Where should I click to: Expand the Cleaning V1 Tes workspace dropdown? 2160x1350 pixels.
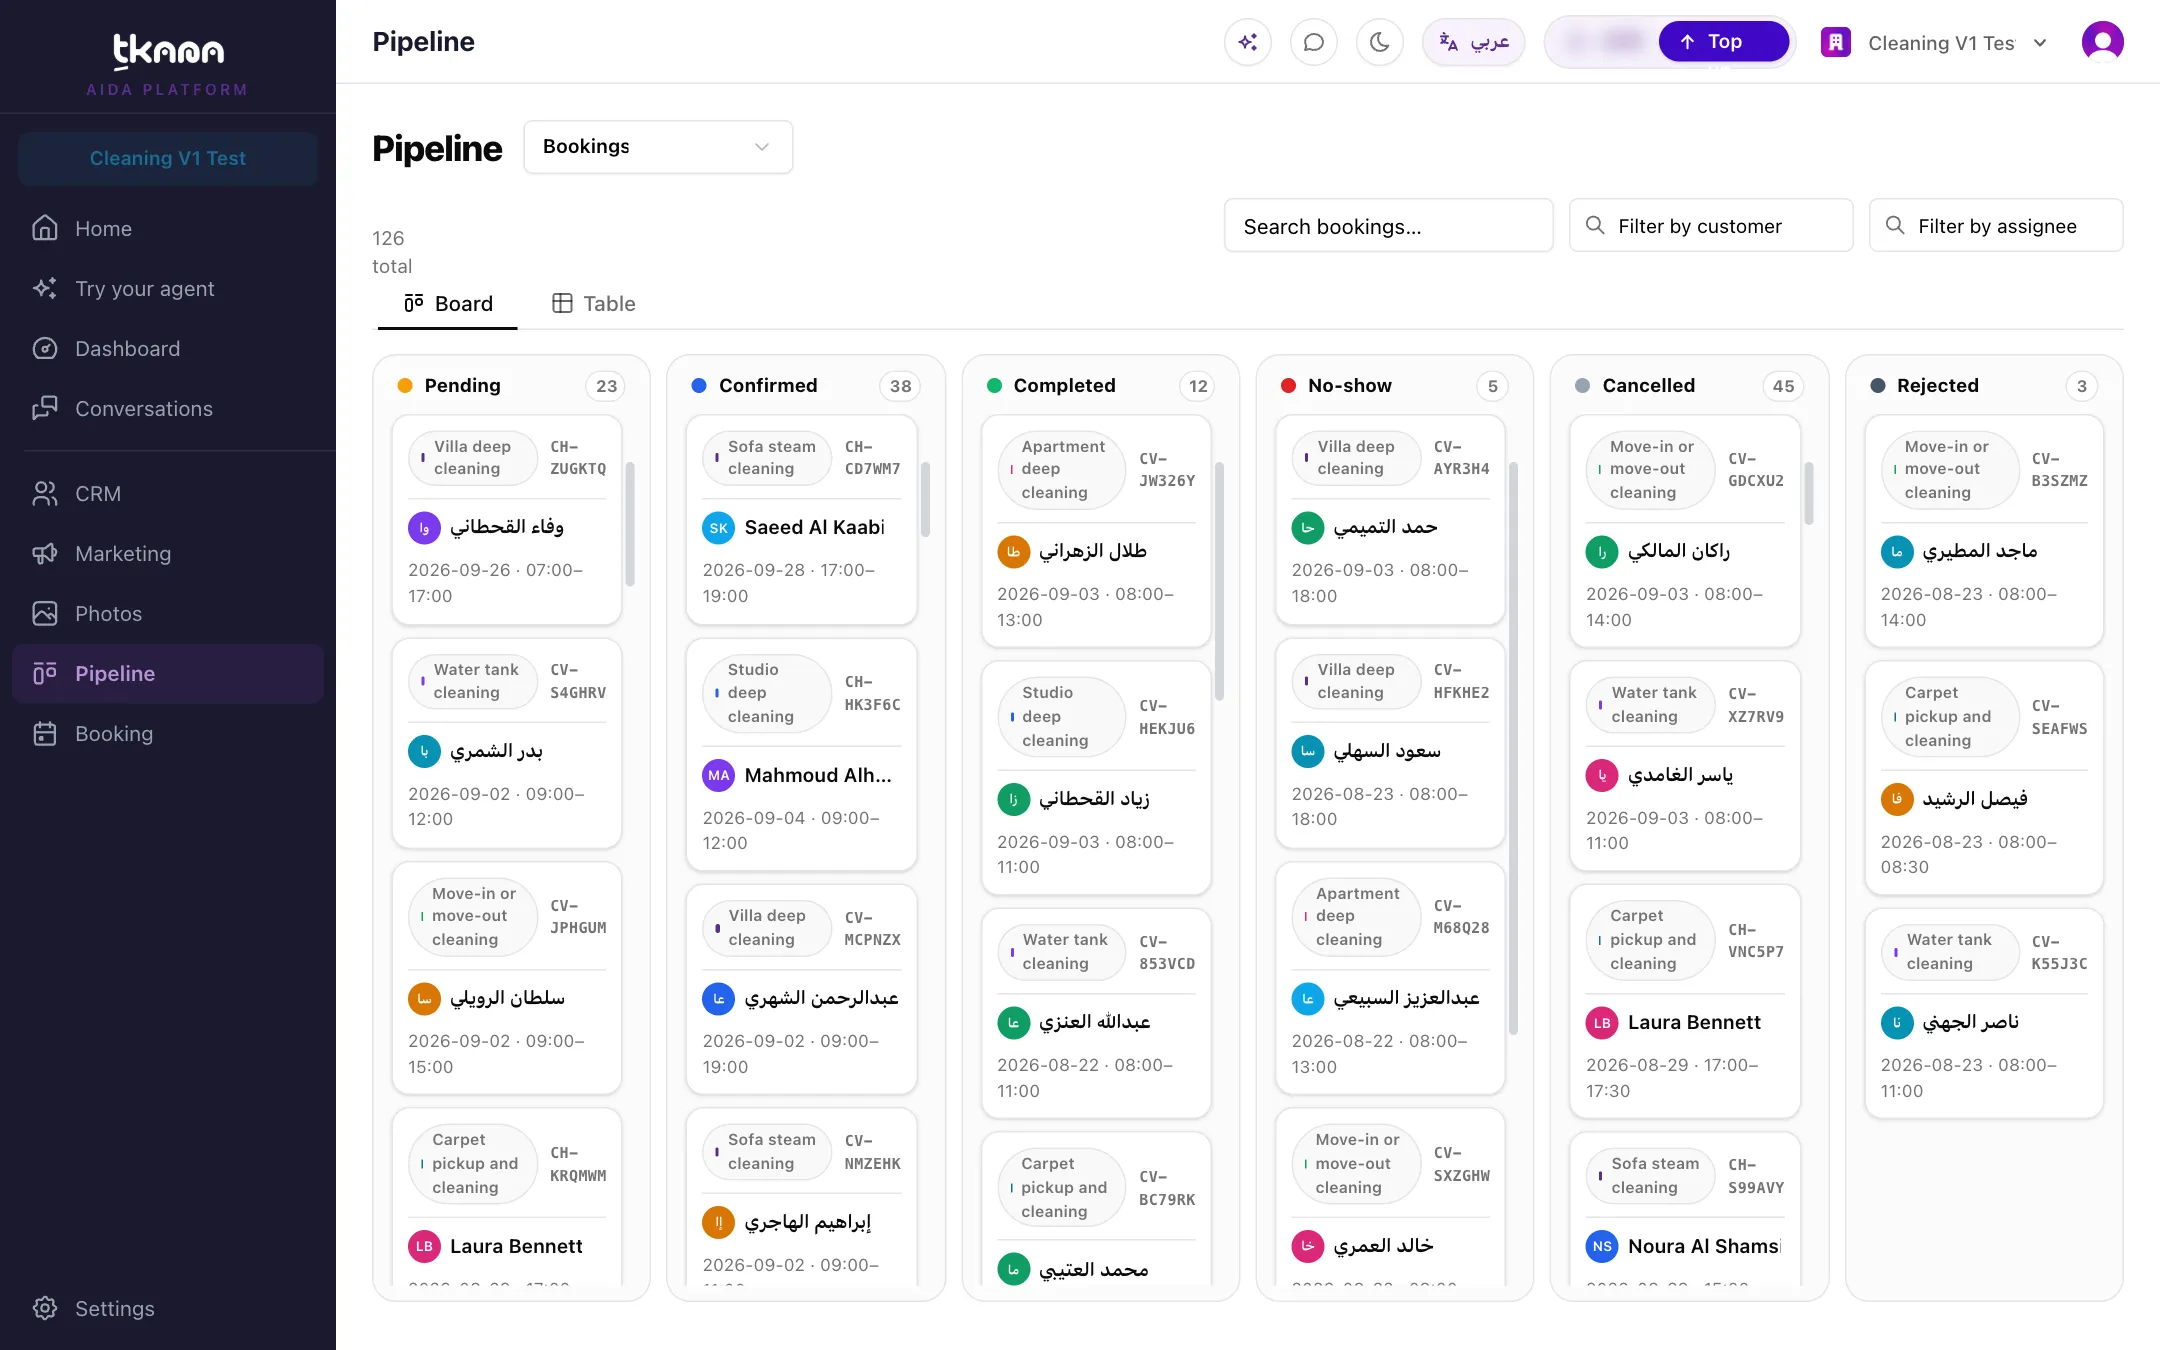click(x=1934, y=43)
